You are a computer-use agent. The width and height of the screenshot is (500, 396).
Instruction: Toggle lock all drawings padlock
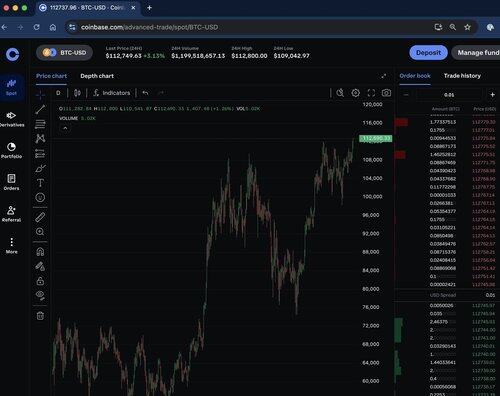tap(40, 281)
